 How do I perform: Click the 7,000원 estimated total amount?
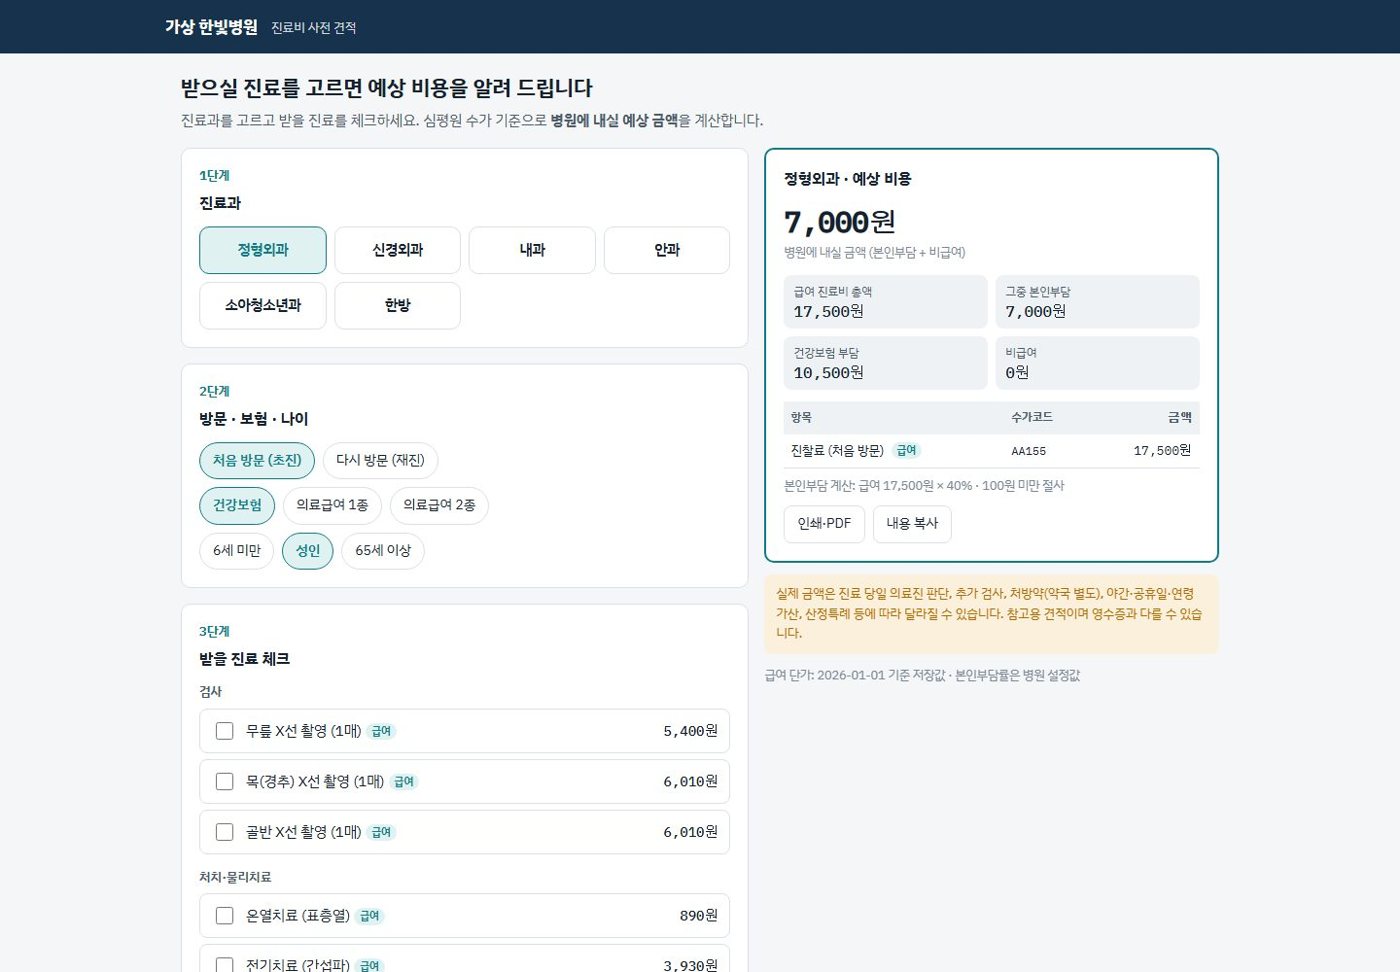pos(839,222)
